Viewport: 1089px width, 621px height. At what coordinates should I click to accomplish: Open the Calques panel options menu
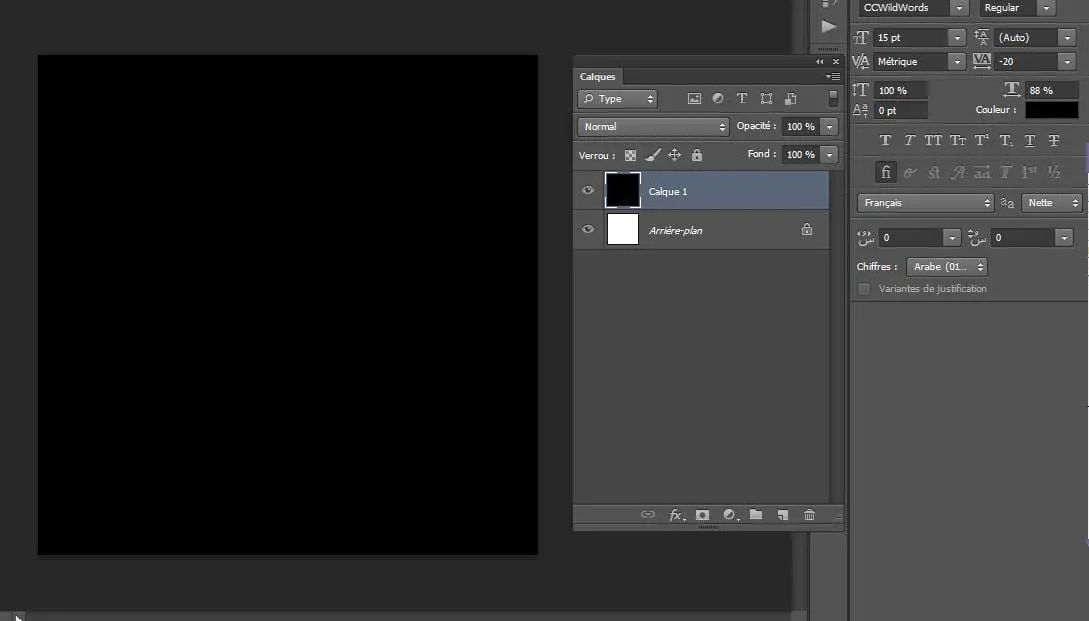833,76
